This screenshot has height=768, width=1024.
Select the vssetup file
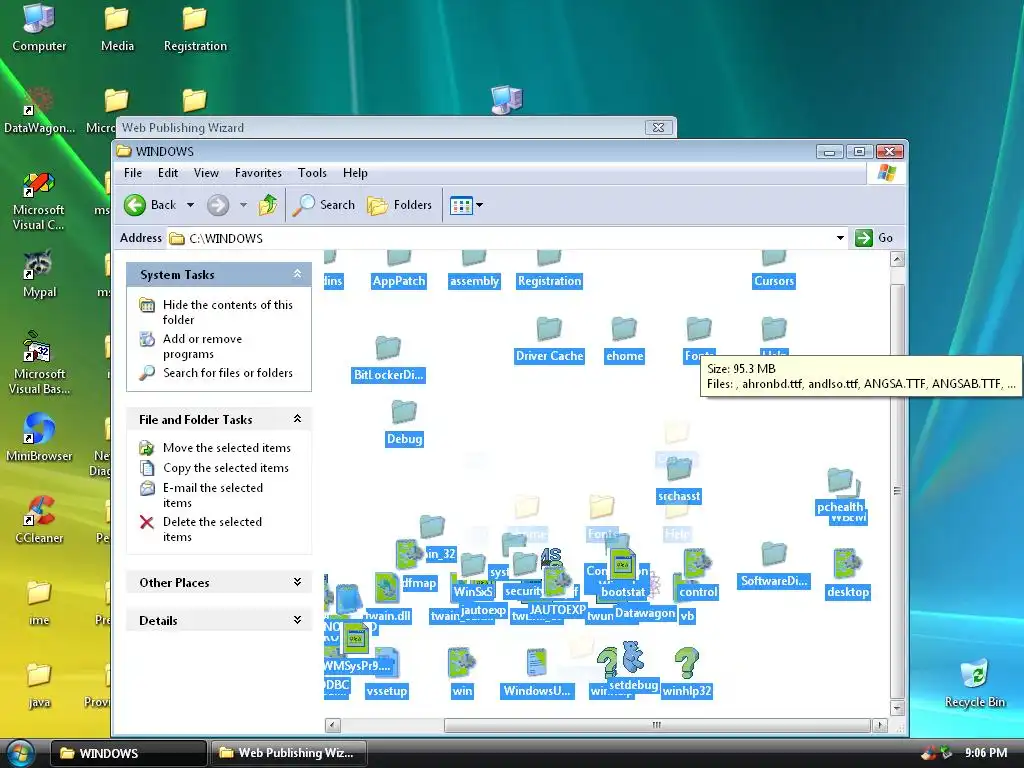pyautogui.click(x=387, y=673)
